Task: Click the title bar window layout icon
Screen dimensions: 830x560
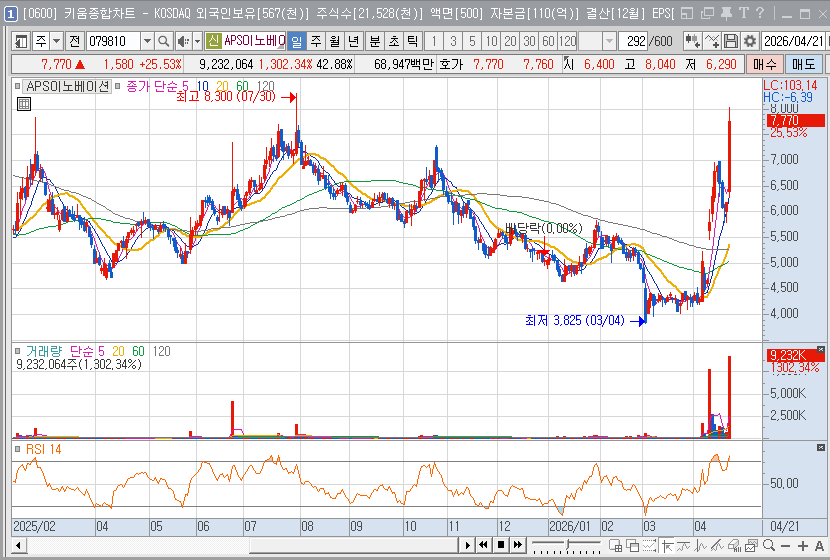Action: coord(687,13)
